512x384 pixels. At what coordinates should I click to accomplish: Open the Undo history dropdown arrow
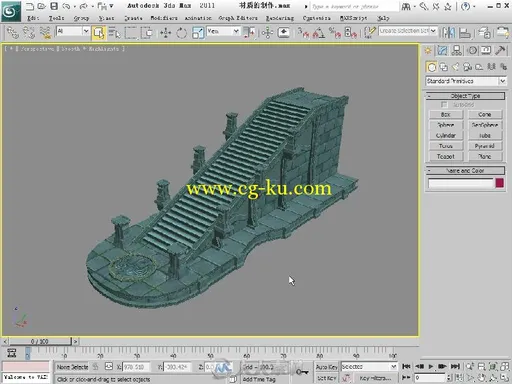74,6
